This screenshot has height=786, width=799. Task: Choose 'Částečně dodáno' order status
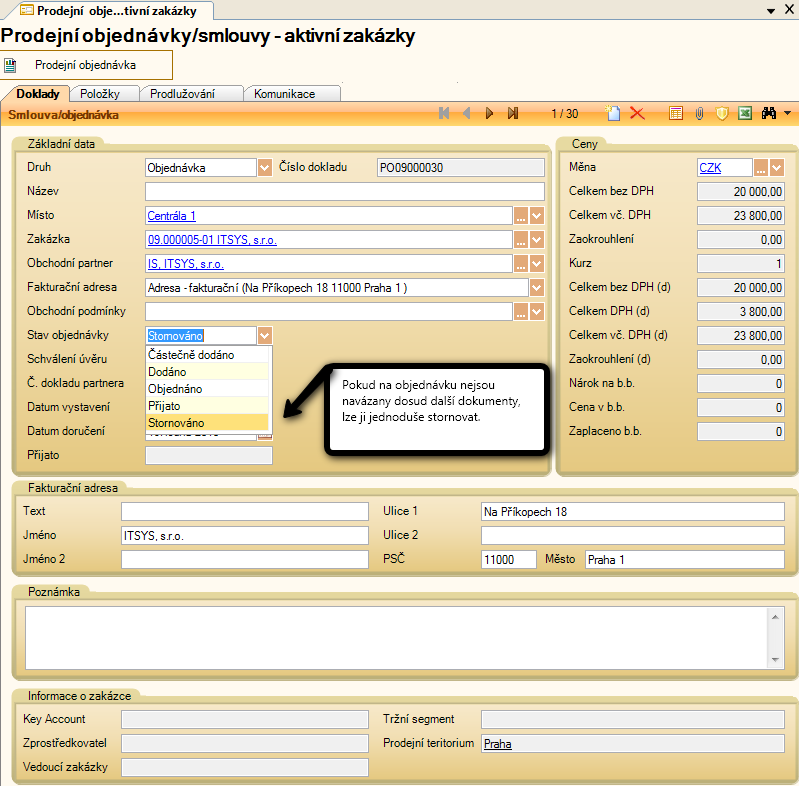click(191, 354)
